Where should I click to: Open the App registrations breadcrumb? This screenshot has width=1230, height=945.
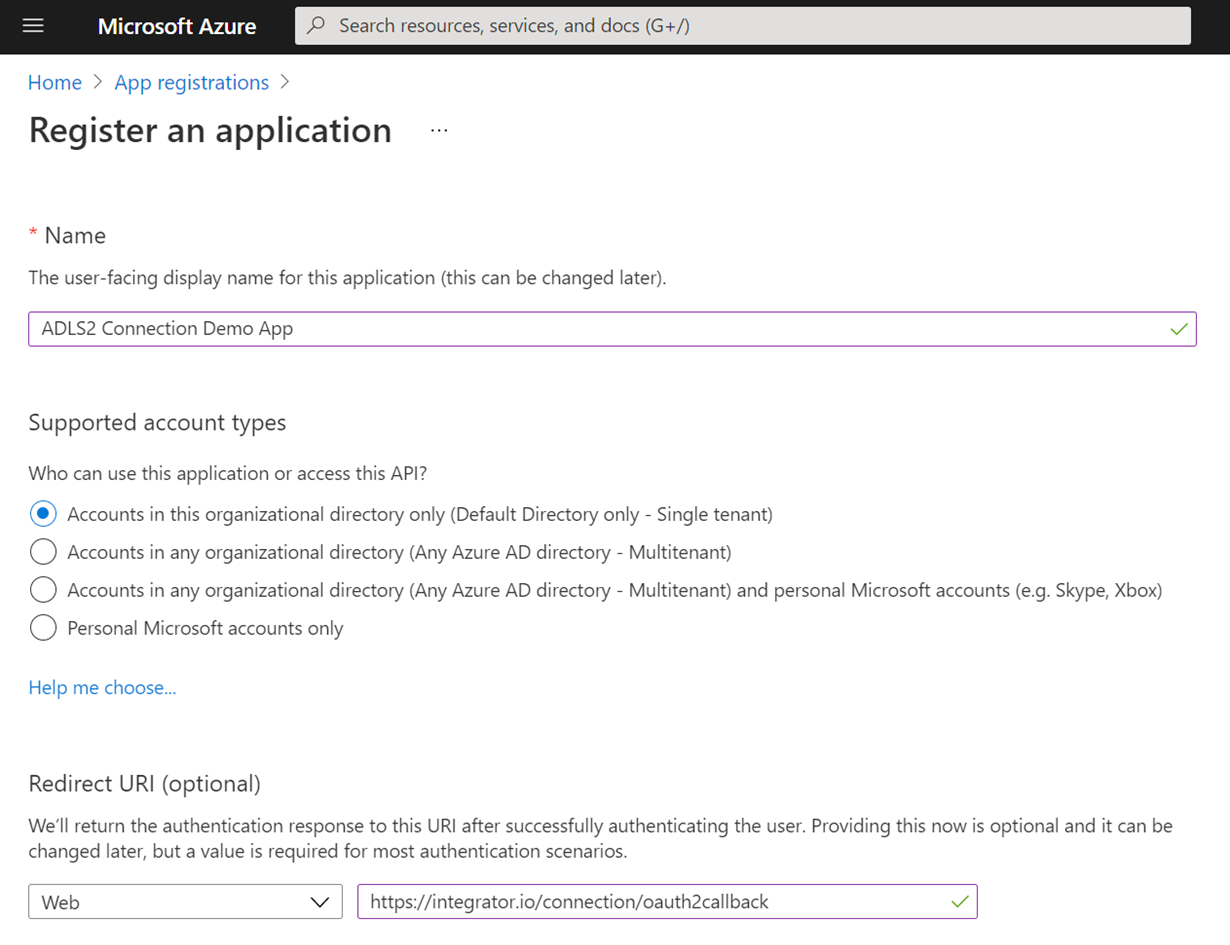pos(192,83)
